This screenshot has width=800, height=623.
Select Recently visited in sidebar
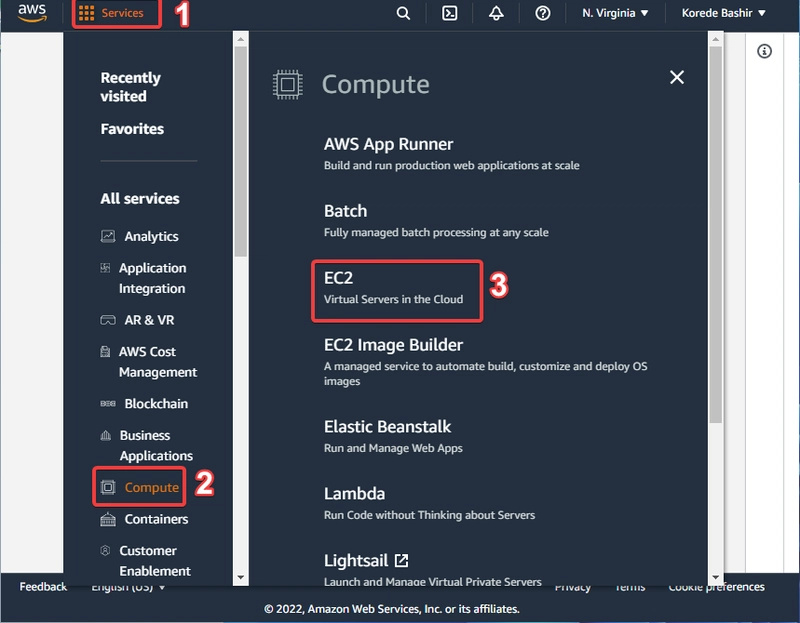click(x=131, y=87)
